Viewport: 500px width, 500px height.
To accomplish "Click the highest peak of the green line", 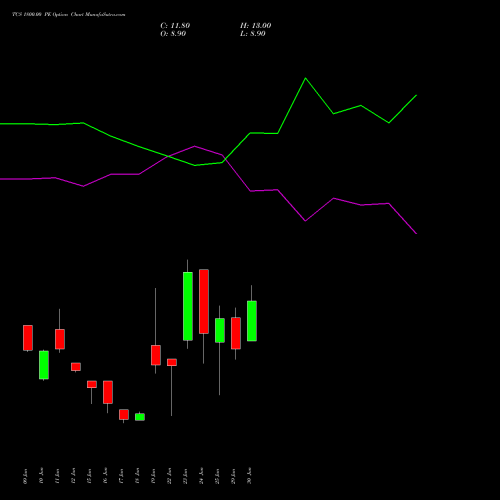I will pos(305,78).
